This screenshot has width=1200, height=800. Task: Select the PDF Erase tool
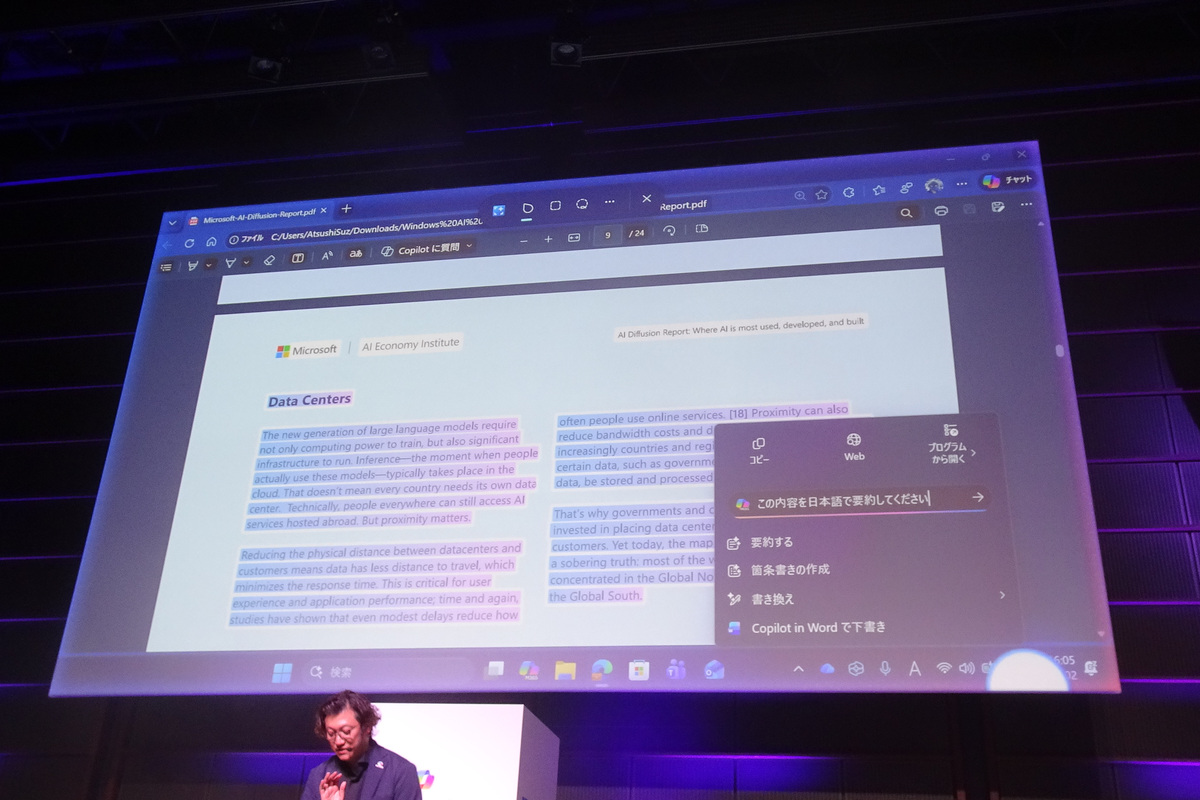[x=268, y=260]
